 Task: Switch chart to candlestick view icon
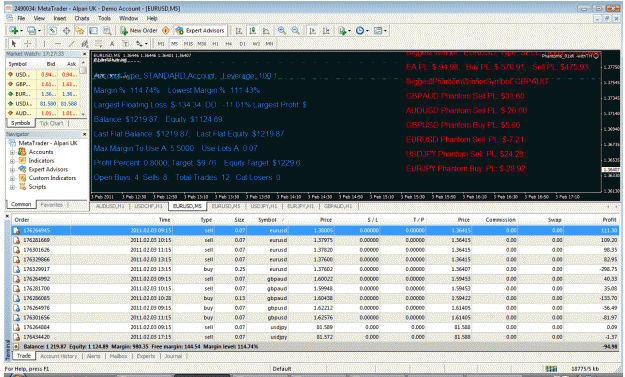(x=252, y=31)
